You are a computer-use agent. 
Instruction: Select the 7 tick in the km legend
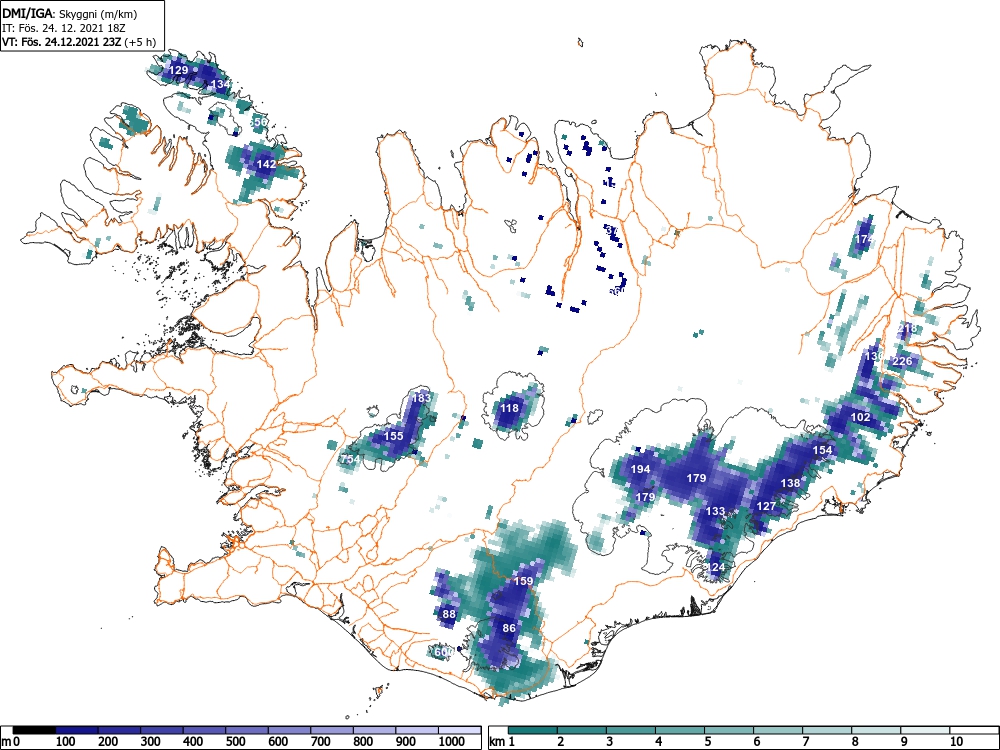[805, 742]
